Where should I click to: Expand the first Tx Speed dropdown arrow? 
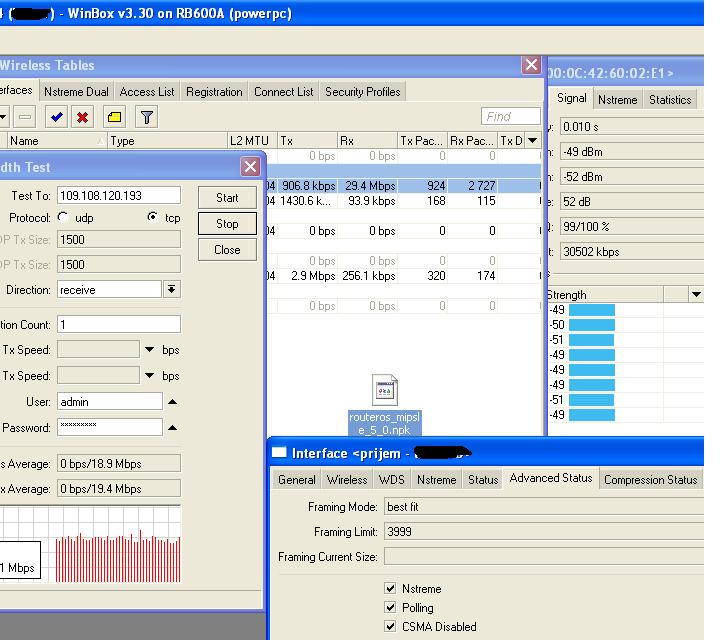point(149,350)
